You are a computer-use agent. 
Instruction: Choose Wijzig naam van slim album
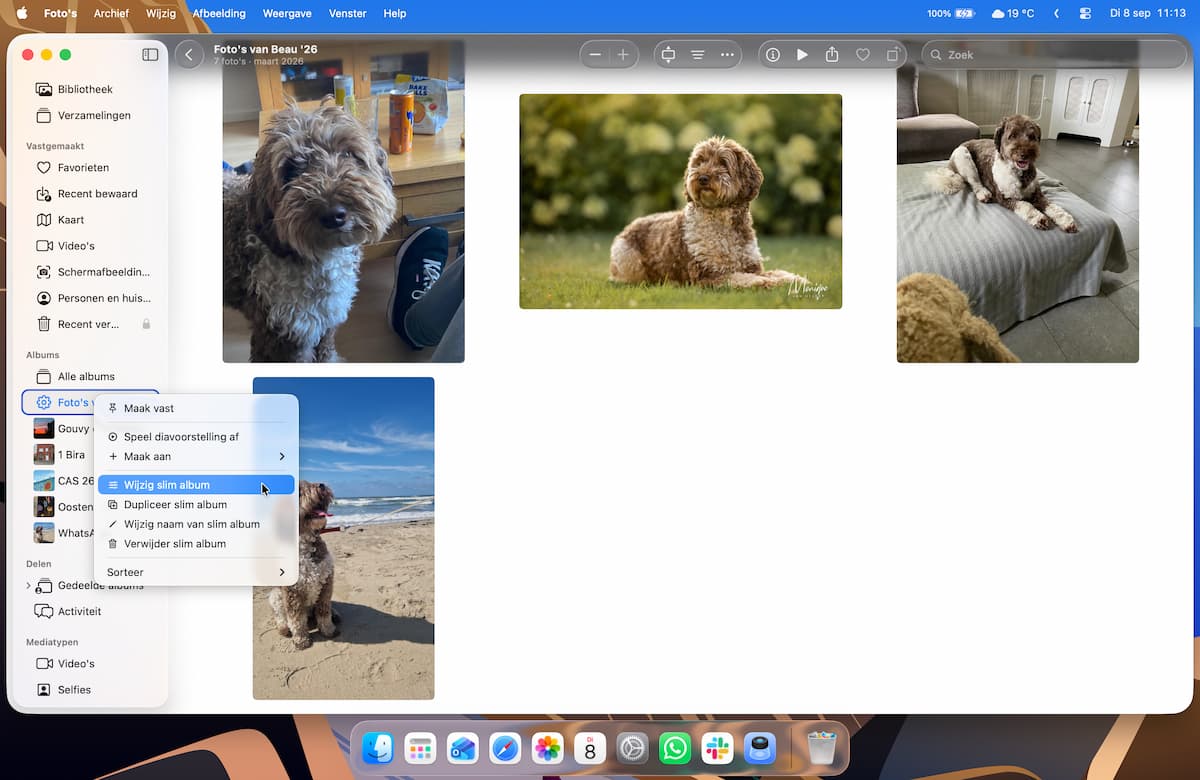(196, 524)
